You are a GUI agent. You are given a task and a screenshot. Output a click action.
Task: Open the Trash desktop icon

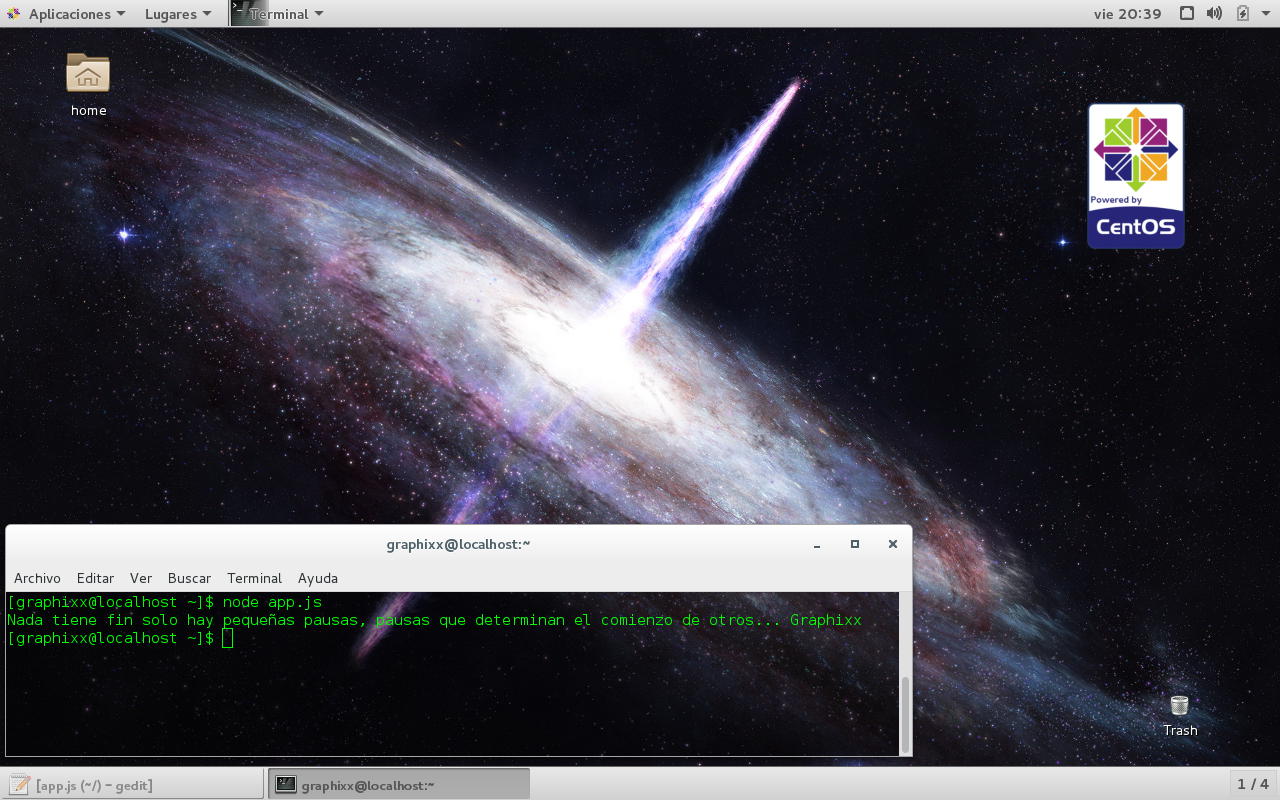1180,715
